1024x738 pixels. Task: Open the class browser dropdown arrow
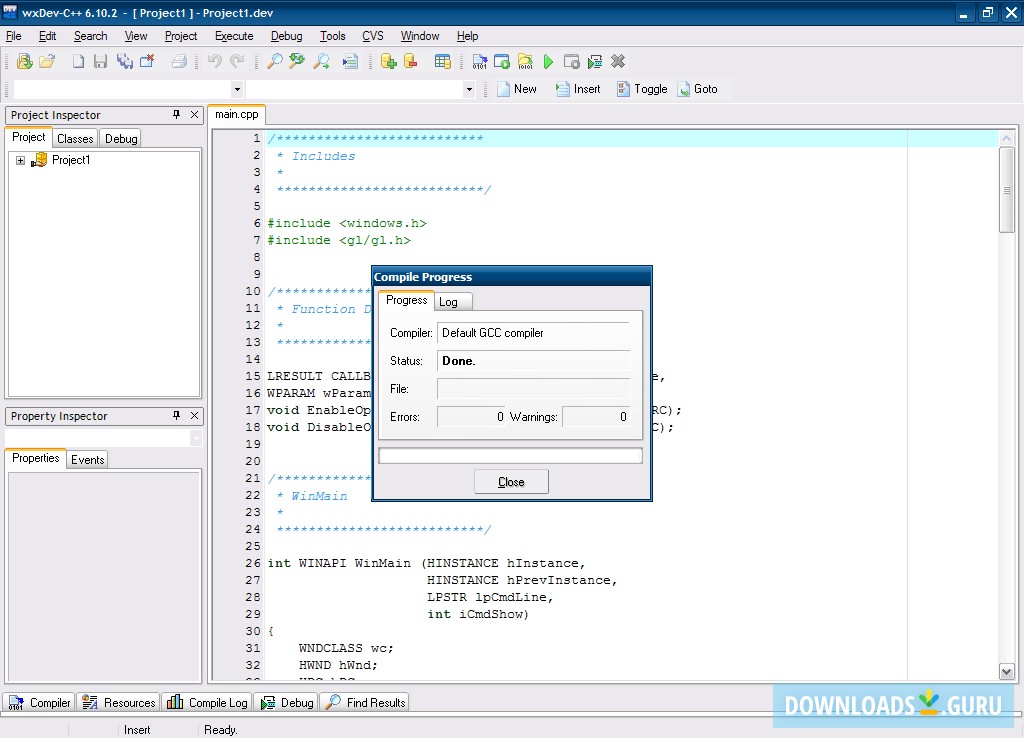click(468, 89)
